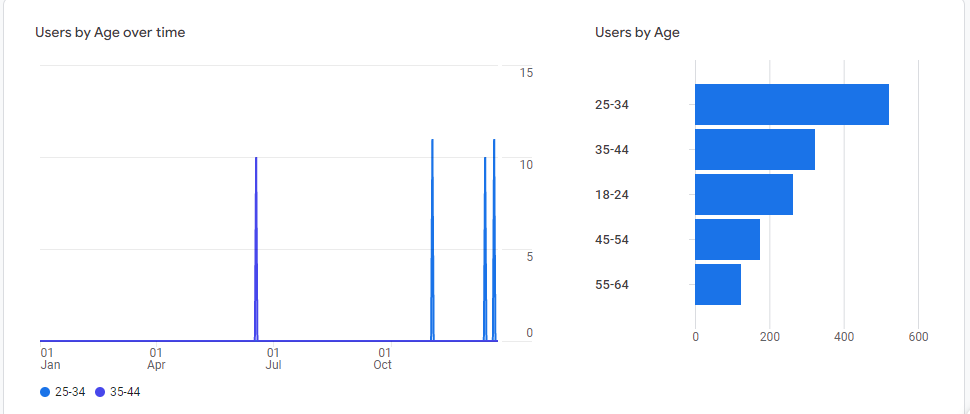Click the 01 Oct x-axis label
The width and height of the screenshot is (970, 414).
tap(383, 359)
